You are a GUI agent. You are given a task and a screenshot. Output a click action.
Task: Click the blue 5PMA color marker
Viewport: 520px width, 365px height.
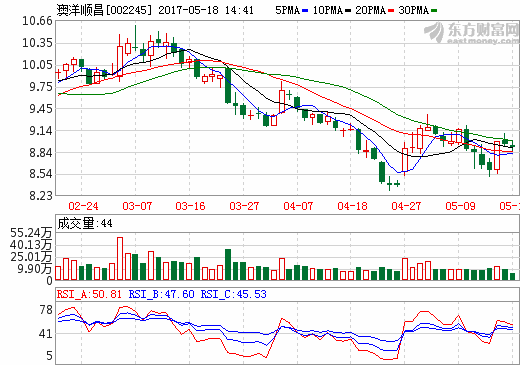pos(305,11)
